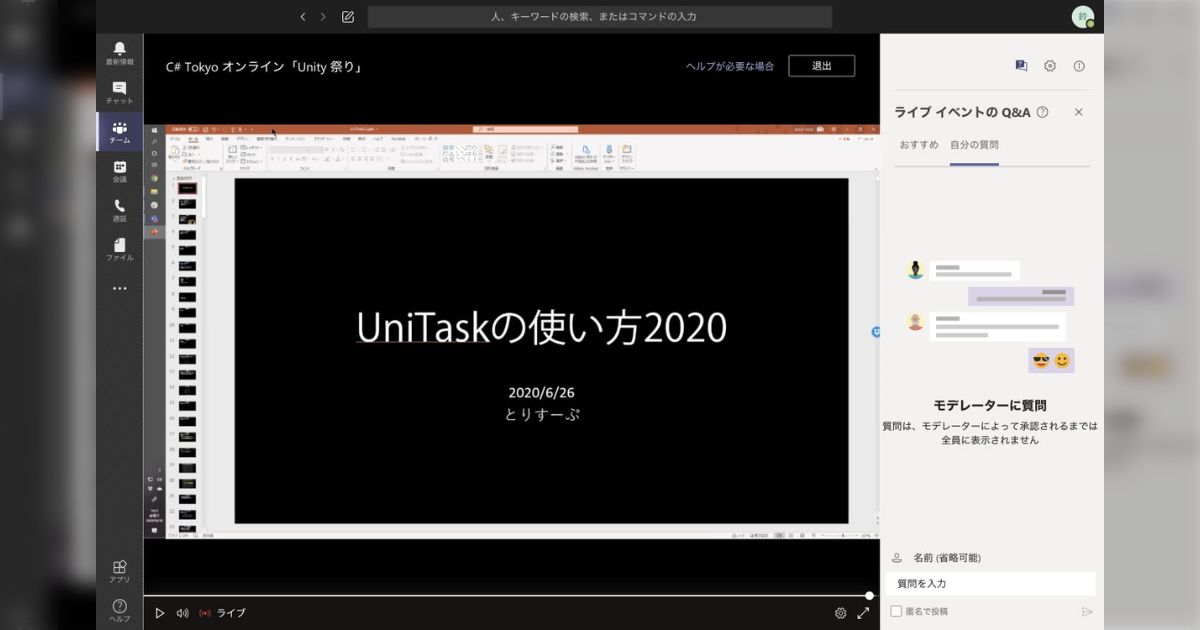The width and height of the screenshot is (1200, 630).
Task: Click the 質問を入力 question input field
Action: (x=990, y=583)
